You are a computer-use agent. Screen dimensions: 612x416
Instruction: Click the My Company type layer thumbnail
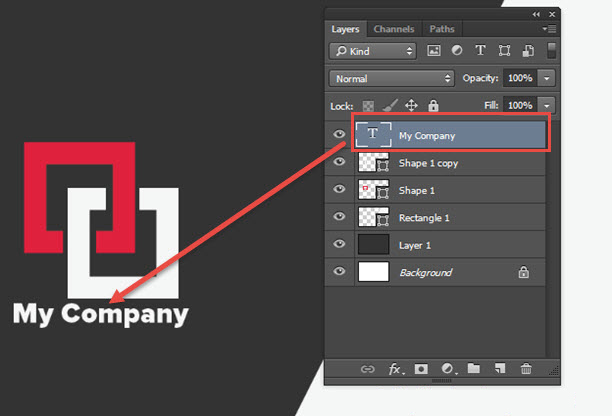tap(373, 134)
